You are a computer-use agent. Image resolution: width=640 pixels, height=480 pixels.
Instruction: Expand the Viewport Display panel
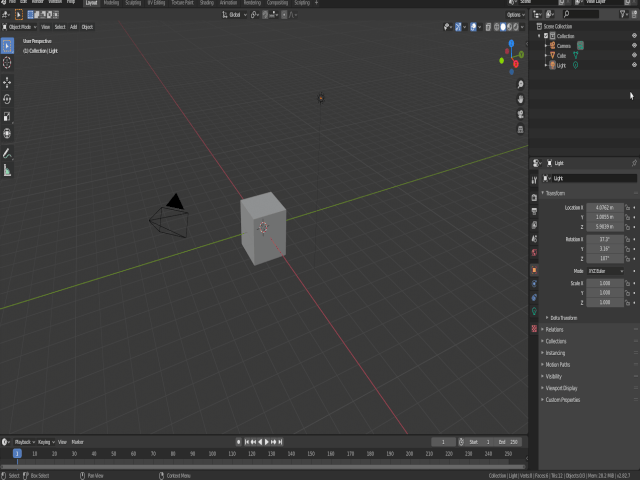point(559,388)
